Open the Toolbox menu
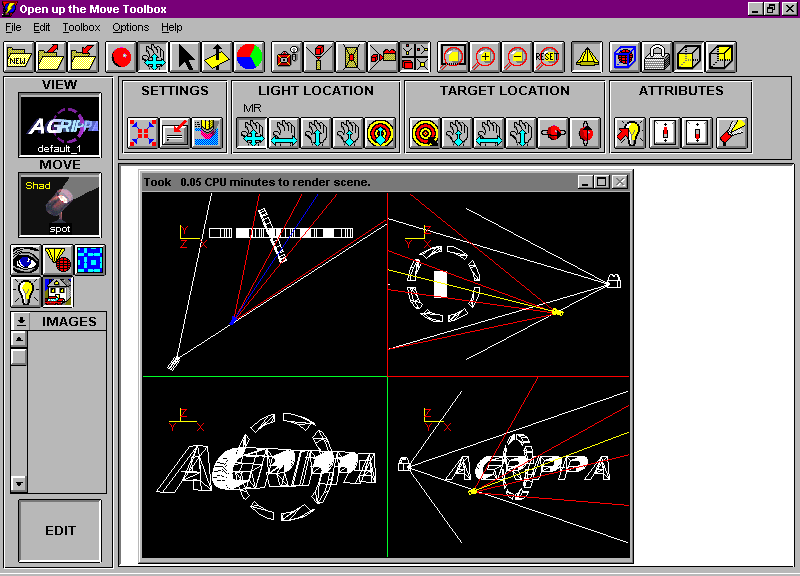Image resolution: width=800 pixels, height=576 pixels. click(x=82, y=28)
